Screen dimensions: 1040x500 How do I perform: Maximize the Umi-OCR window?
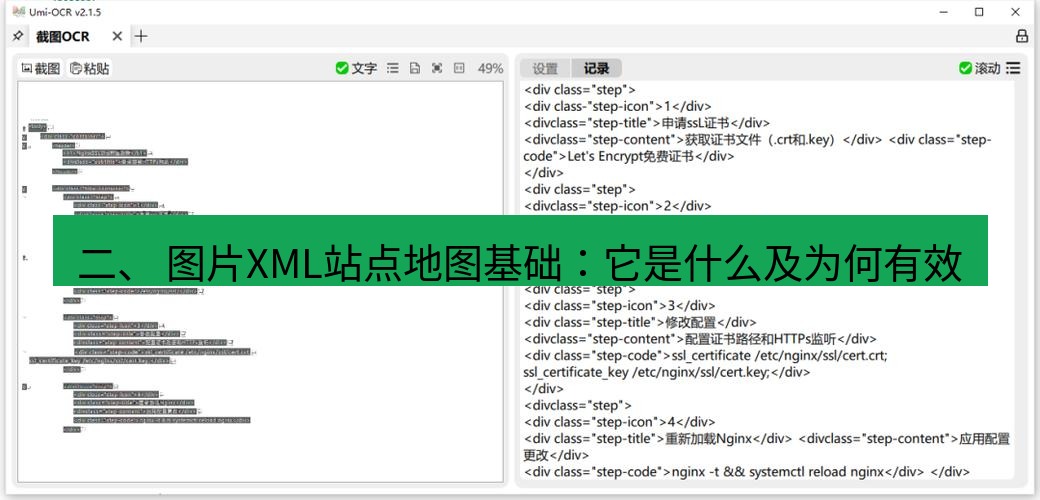point(979,11)
